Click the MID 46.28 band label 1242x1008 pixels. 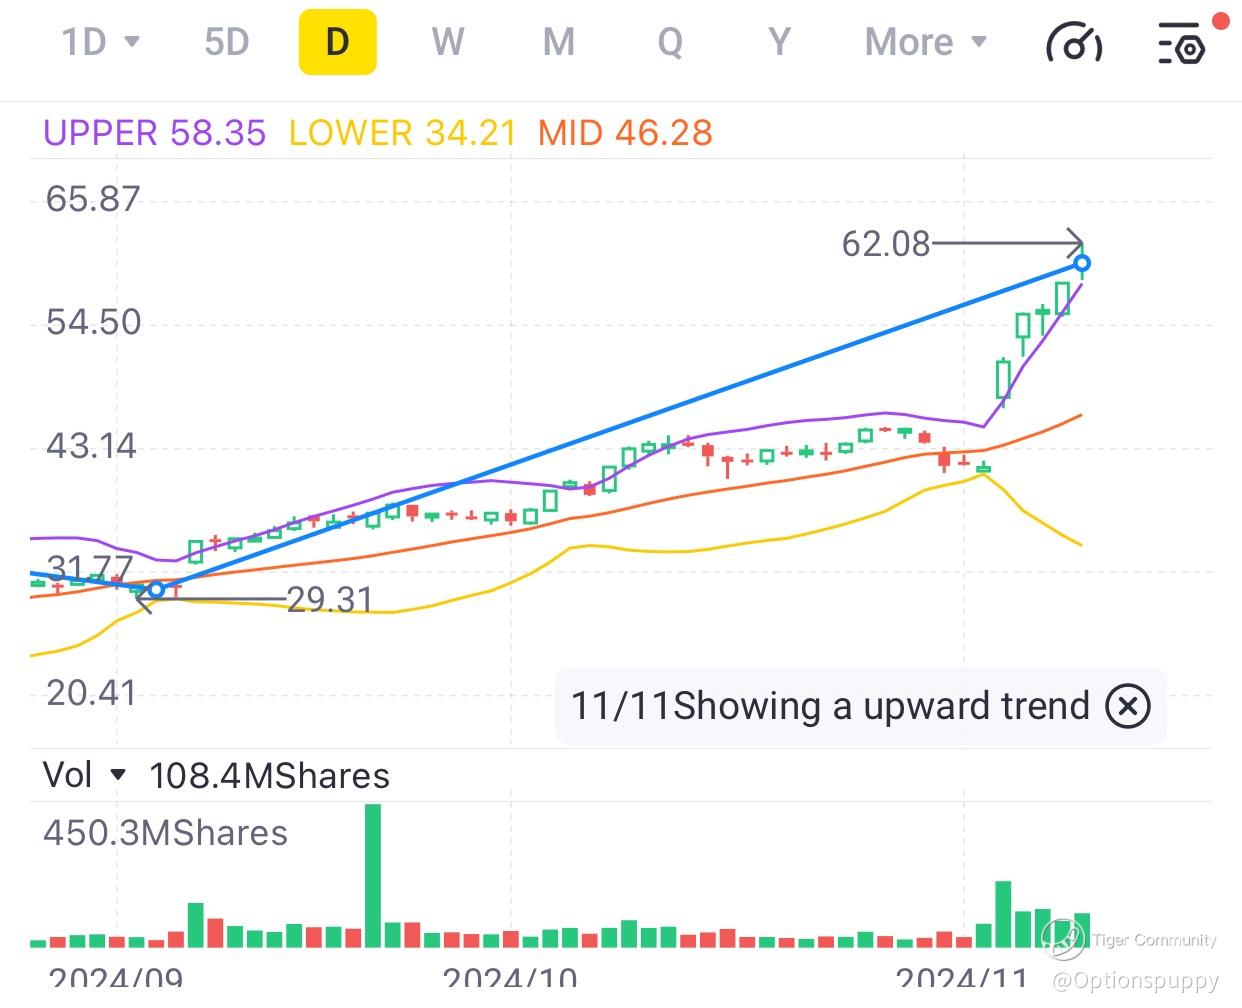pos(625,133)
